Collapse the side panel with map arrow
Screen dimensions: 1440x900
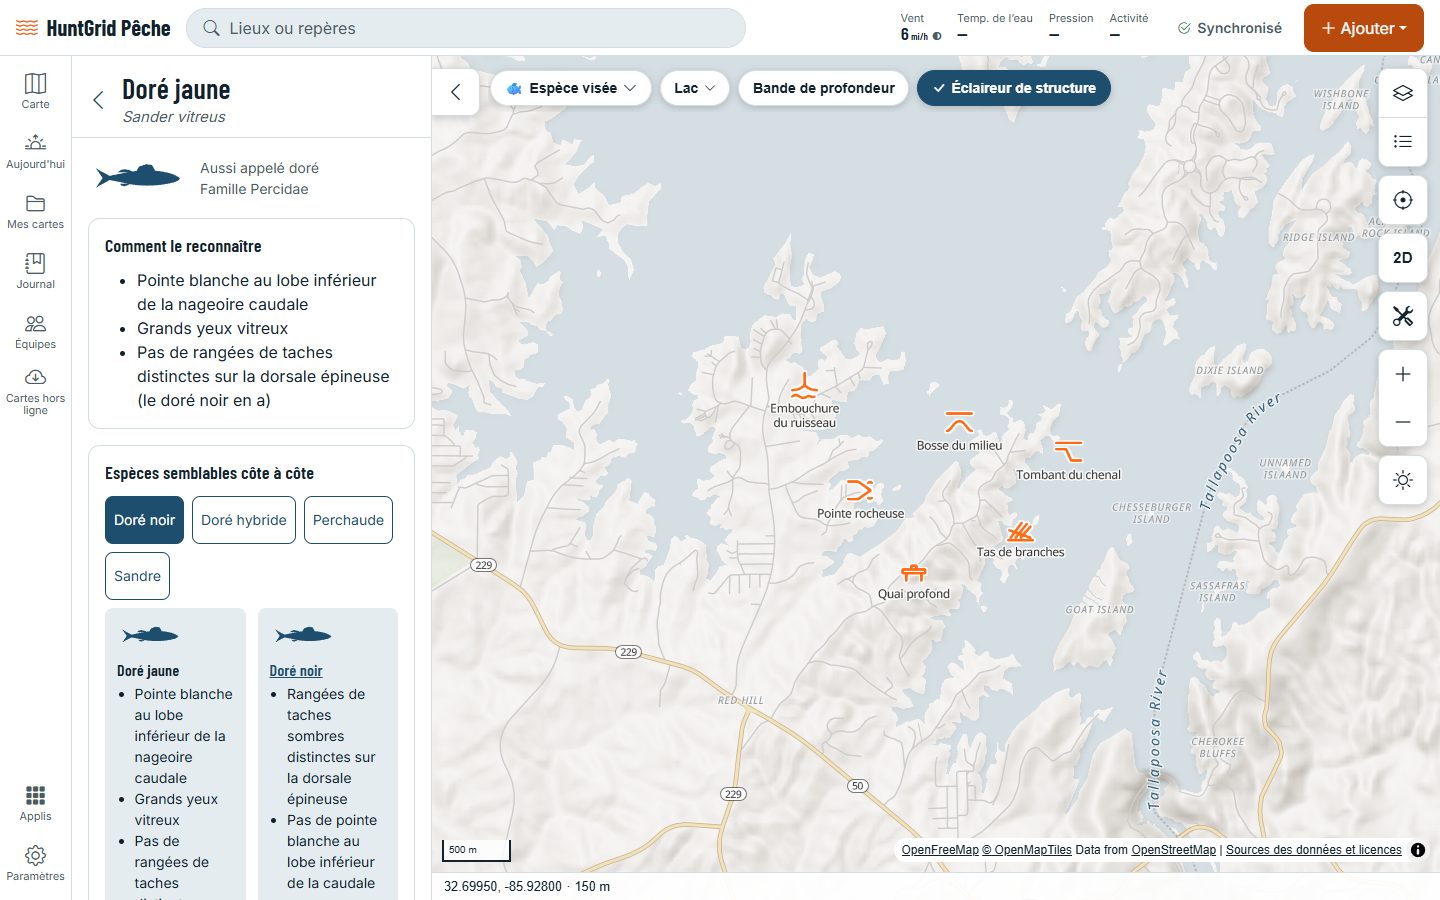pyautogui.click(x=456, y=92)
